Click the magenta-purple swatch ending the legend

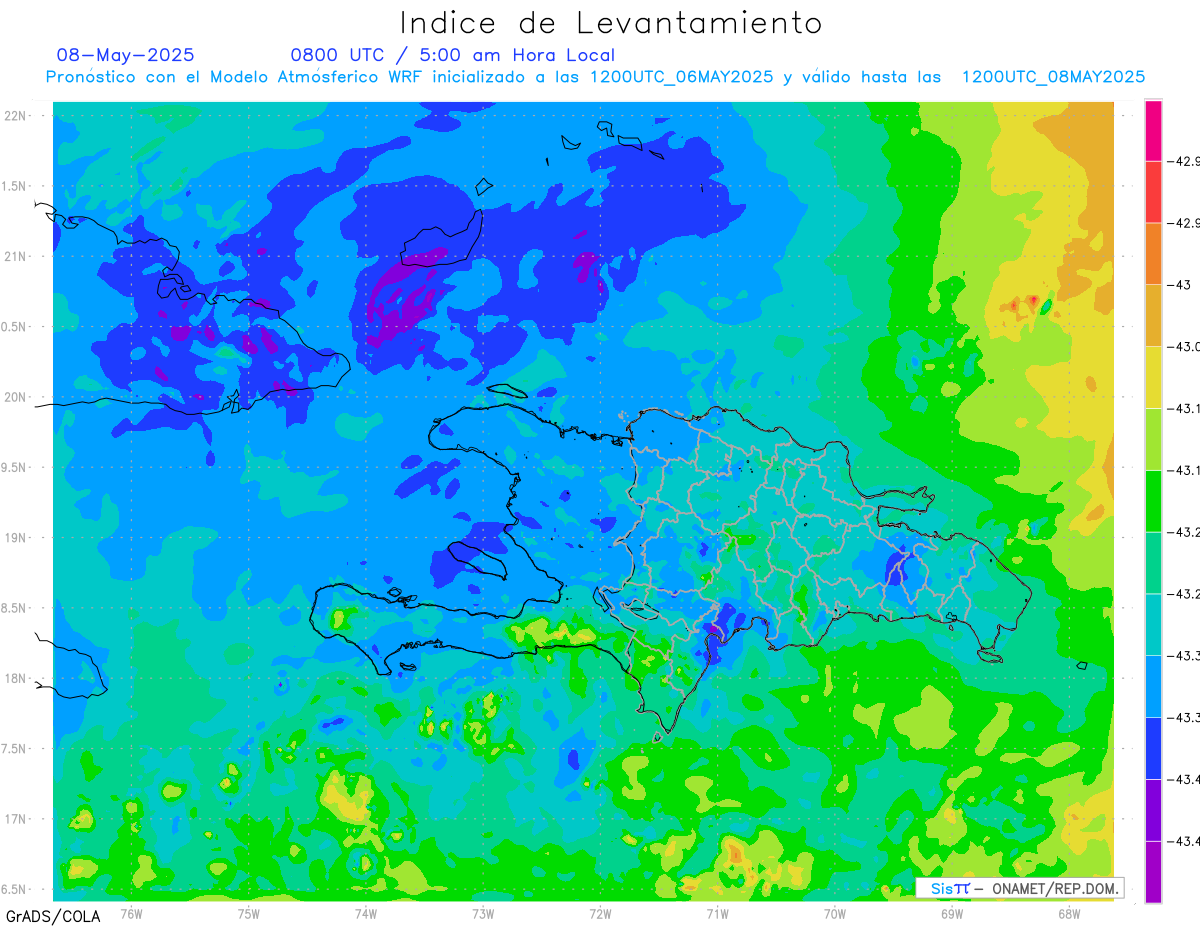1153,871
